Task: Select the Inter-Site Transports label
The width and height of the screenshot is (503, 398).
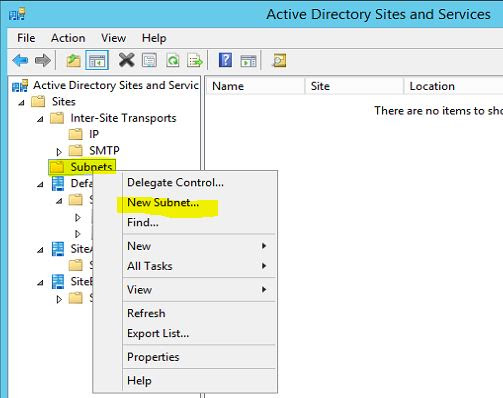Action: tap(123, 118)
